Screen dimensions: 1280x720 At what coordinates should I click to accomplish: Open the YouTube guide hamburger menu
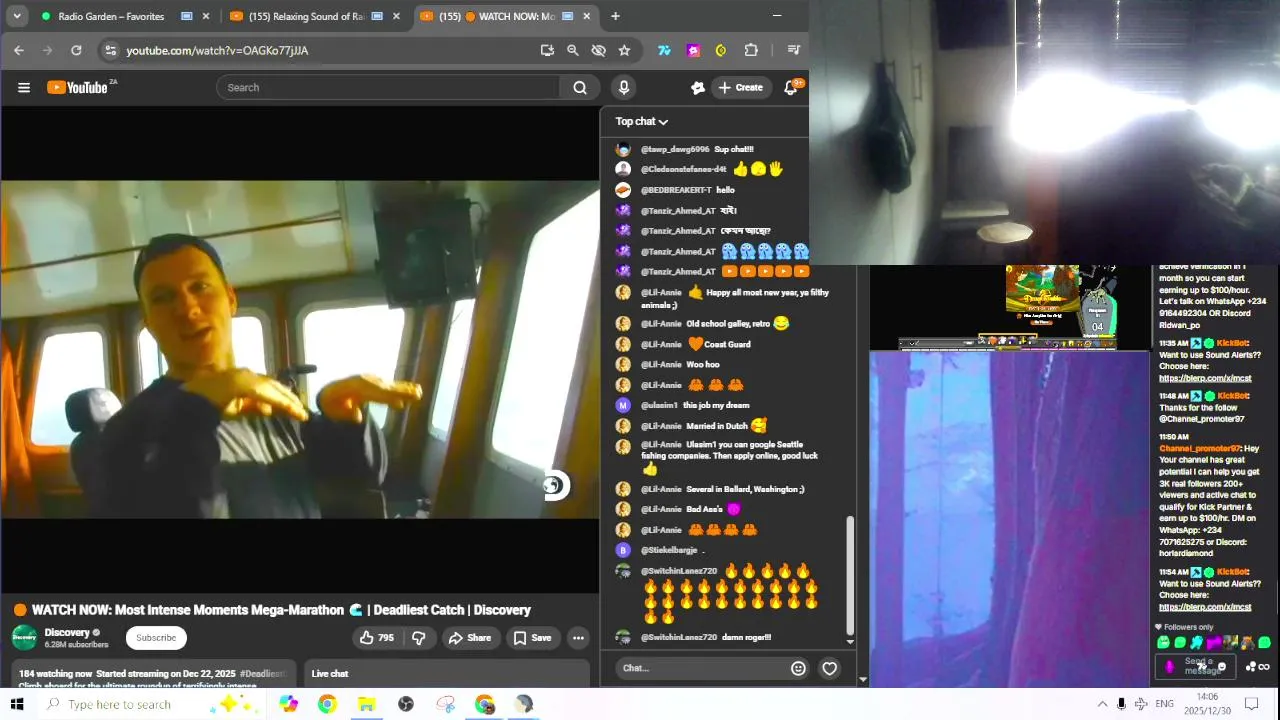[x=24, y=88]
